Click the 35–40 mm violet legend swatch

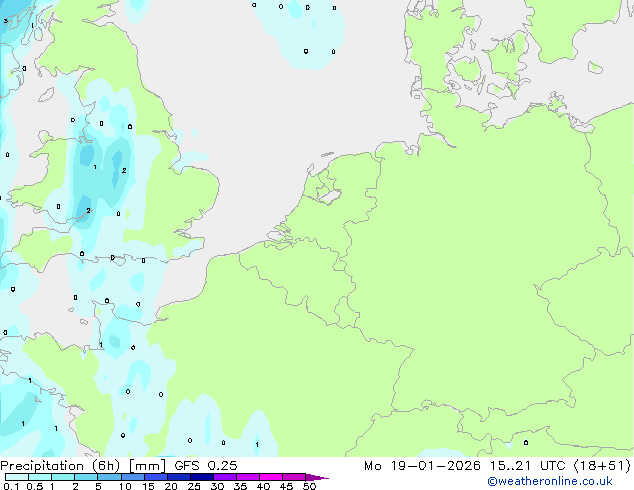click(247, 477)
